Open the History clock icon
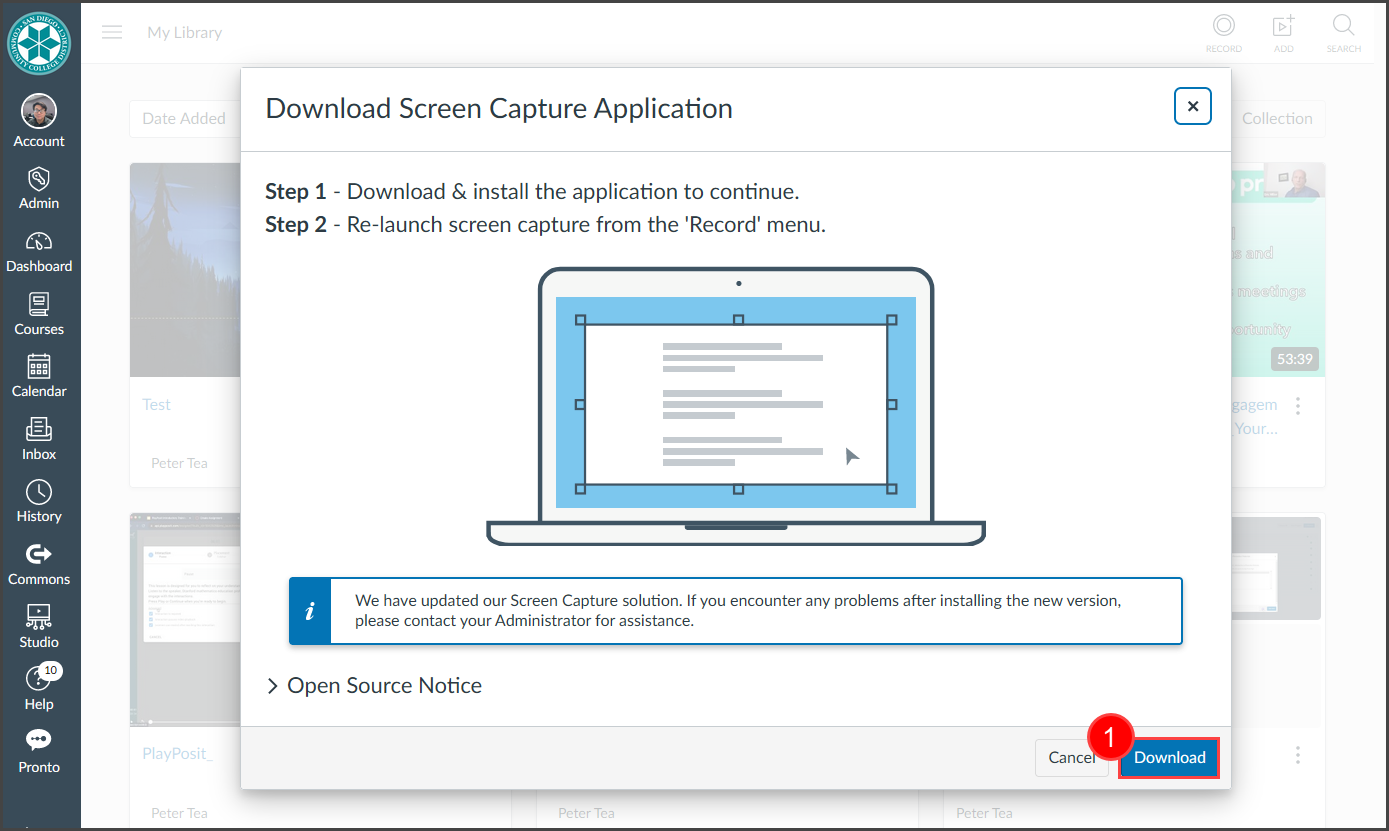Screen dimensions: 1389x831 point(39,493)
